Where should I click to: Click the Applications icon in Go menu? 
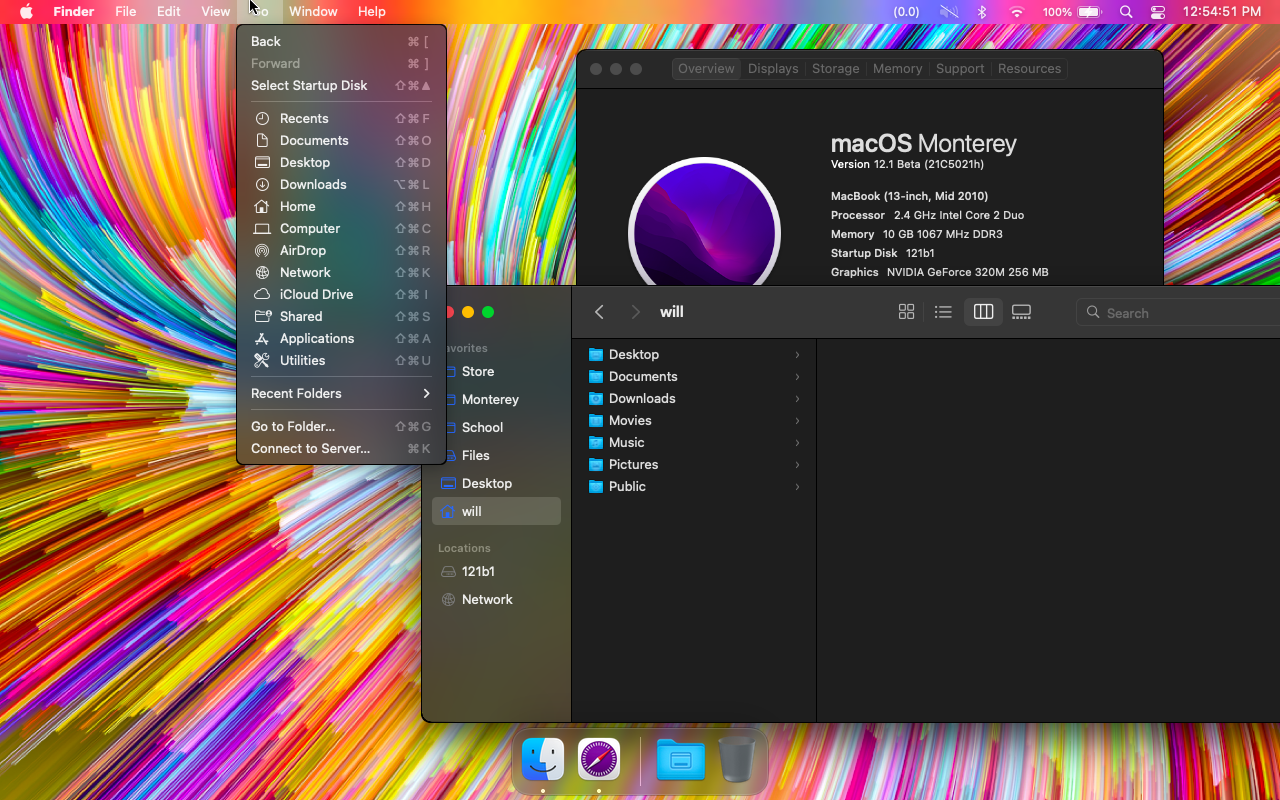point(262,338)
